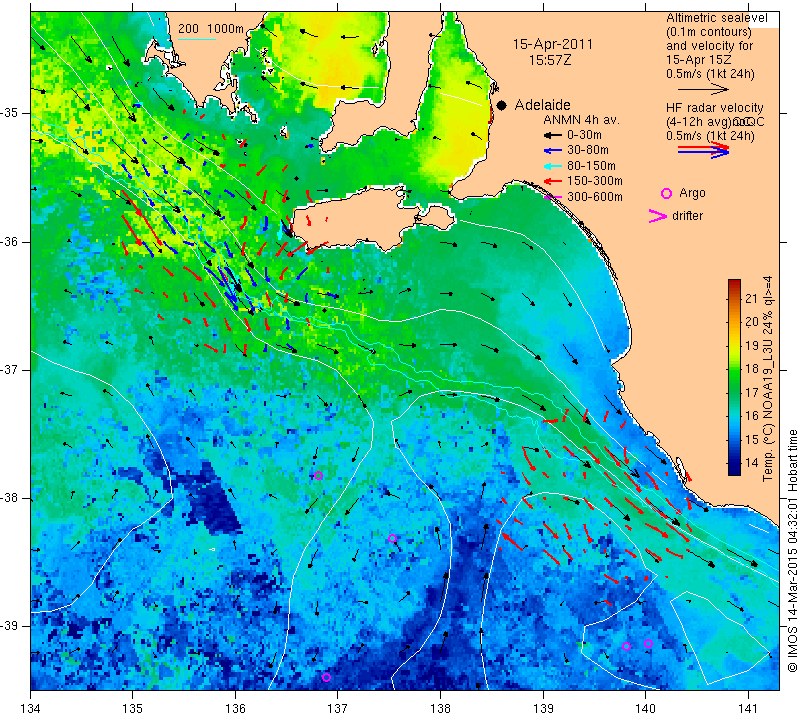Click the '30-80m' legend label

[x=588, y=150]
